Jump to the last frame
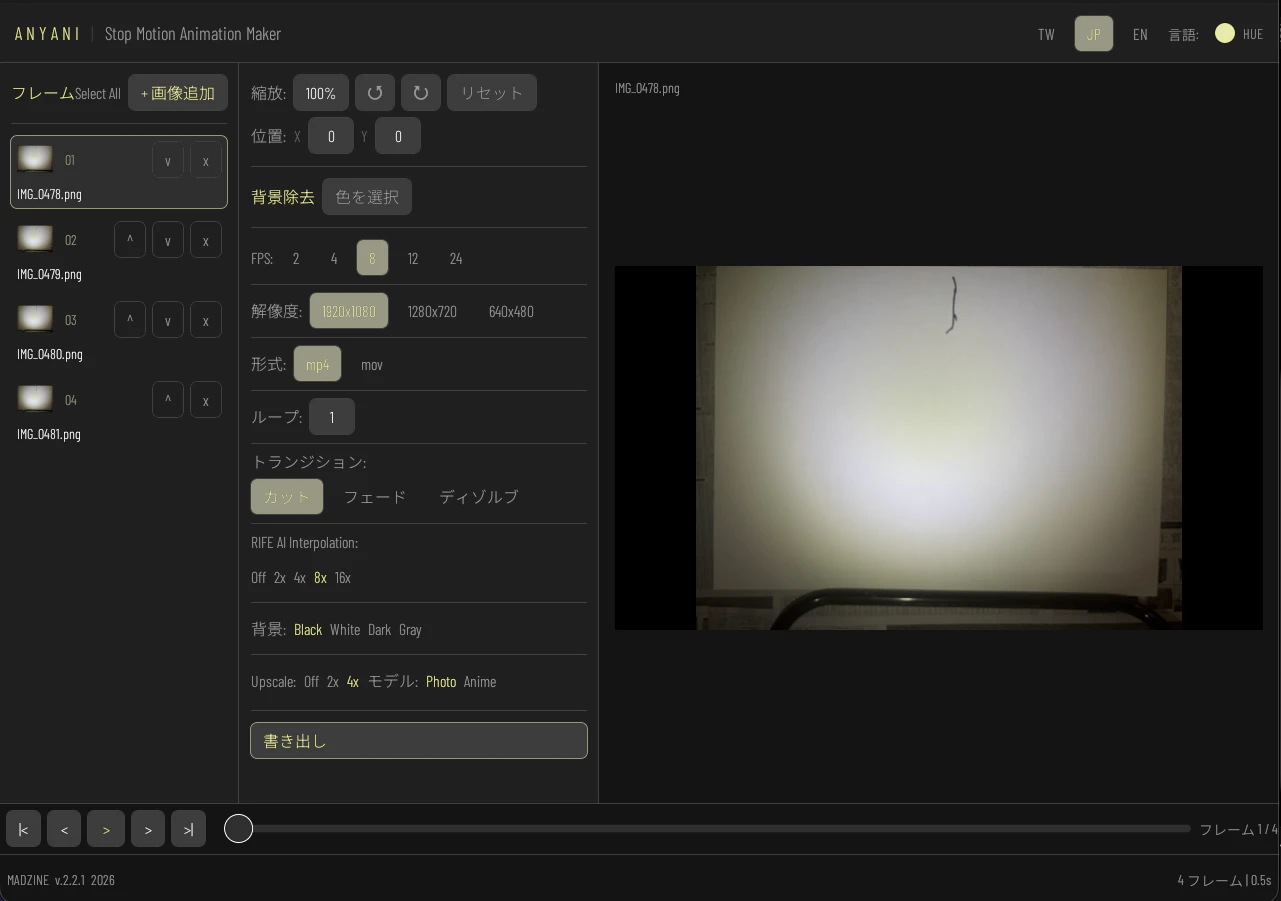Viewport: 1281px width, 901px height. (x=188, y=829)
